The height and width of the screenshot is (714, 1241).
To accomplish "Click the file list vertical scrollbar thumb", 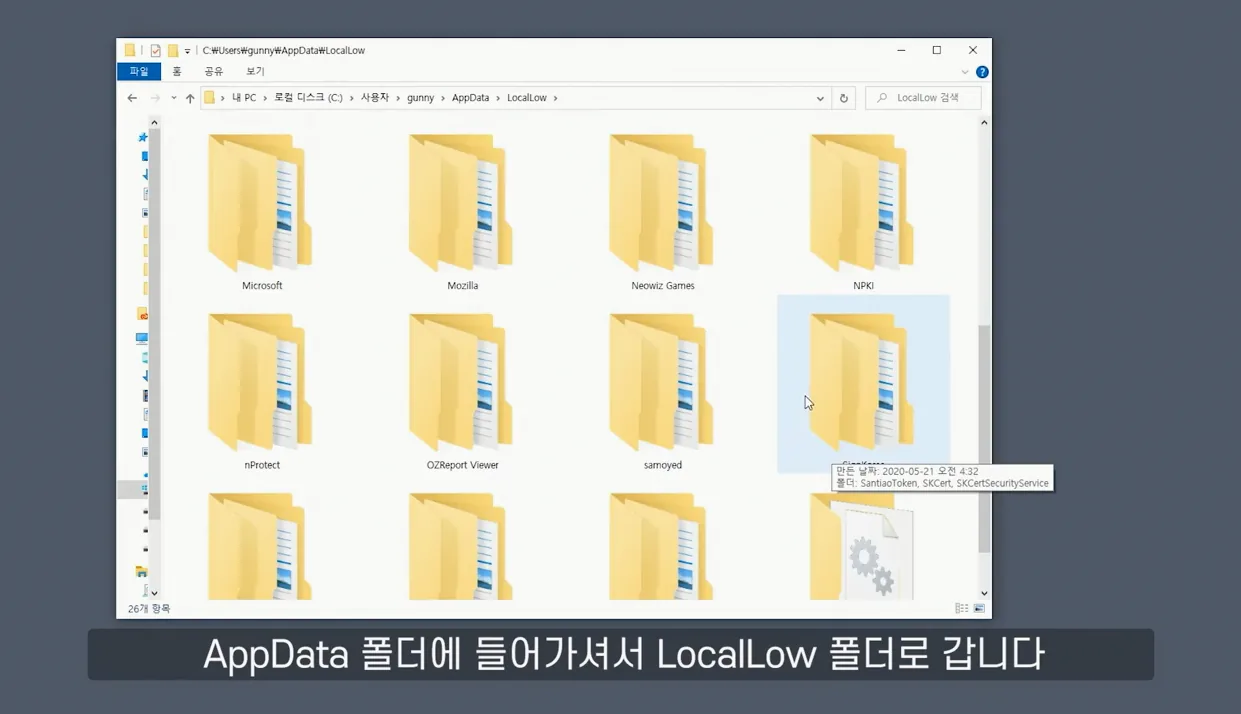I will [x=984, y=438].
